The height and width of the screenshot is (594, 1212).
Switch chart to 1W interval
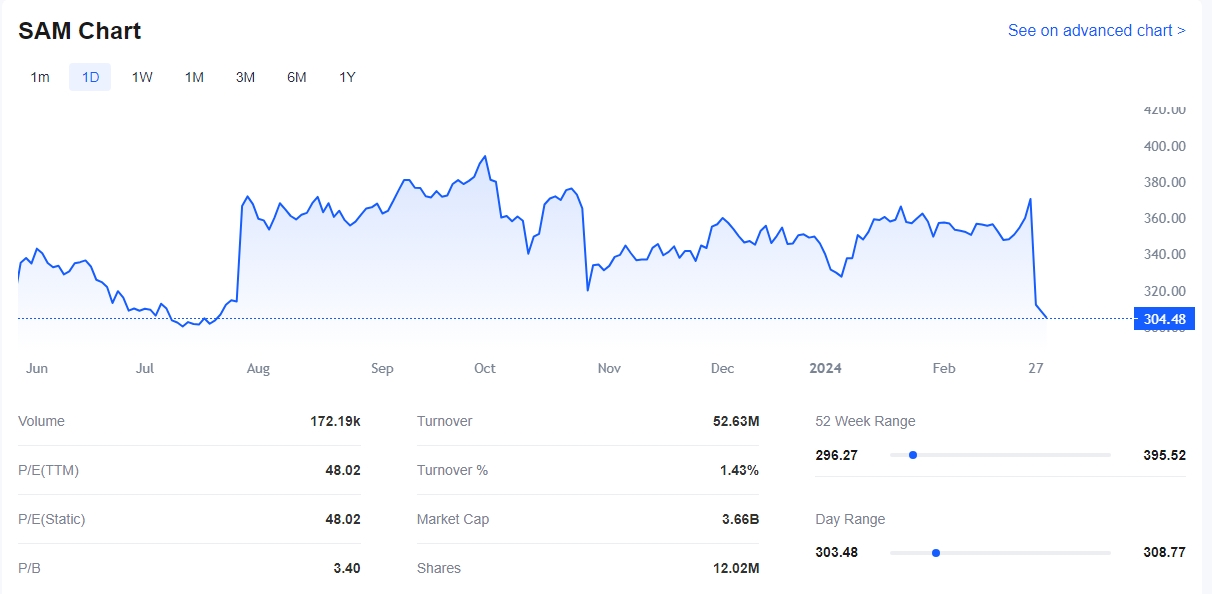142,77
